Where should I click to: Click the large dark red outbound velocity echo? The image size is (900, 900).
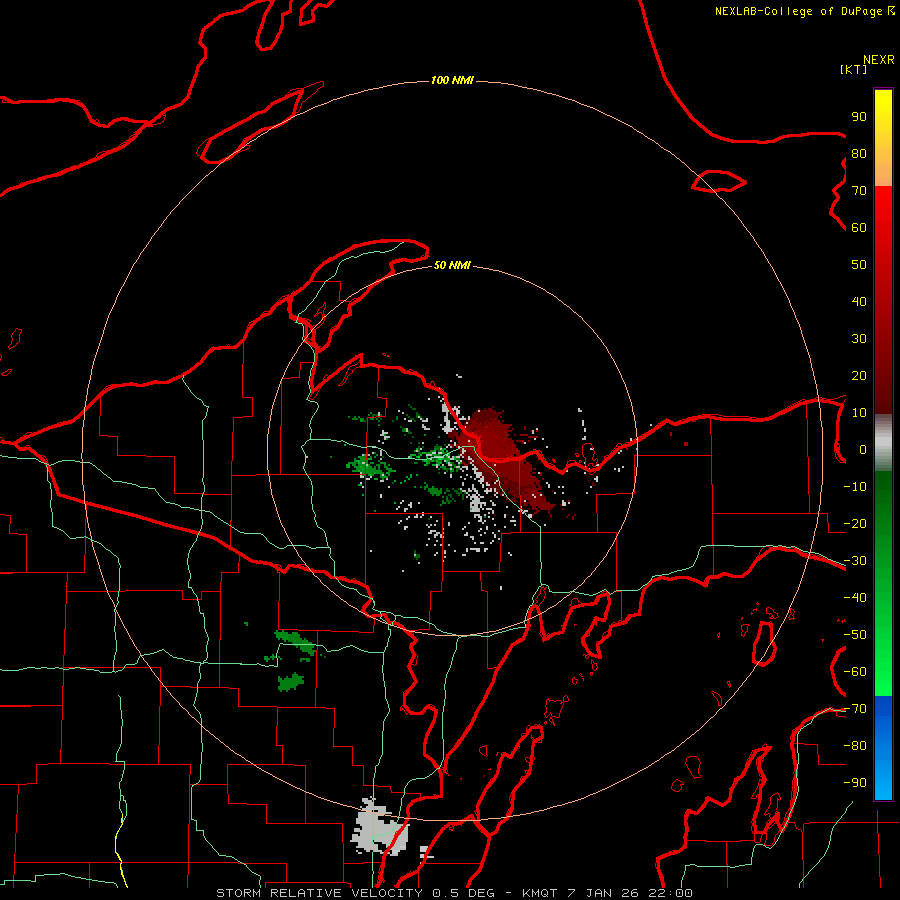tap(503, 459)
